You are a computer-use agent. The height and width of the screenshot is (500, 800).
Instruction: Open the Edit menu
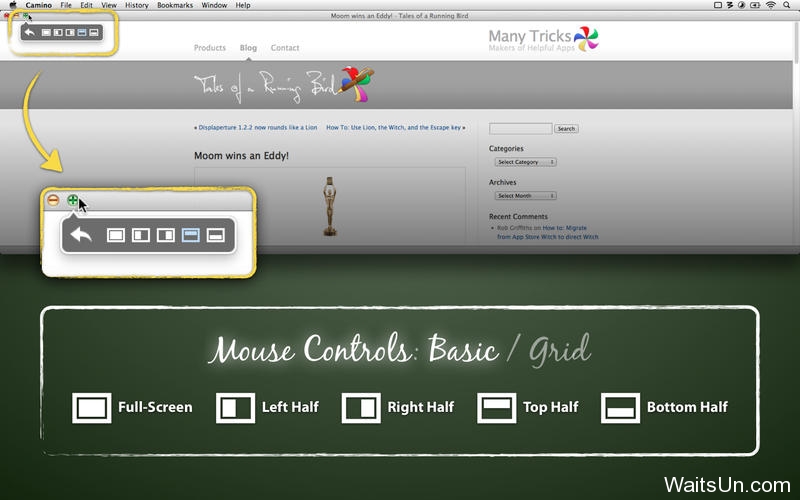(86, 5)
